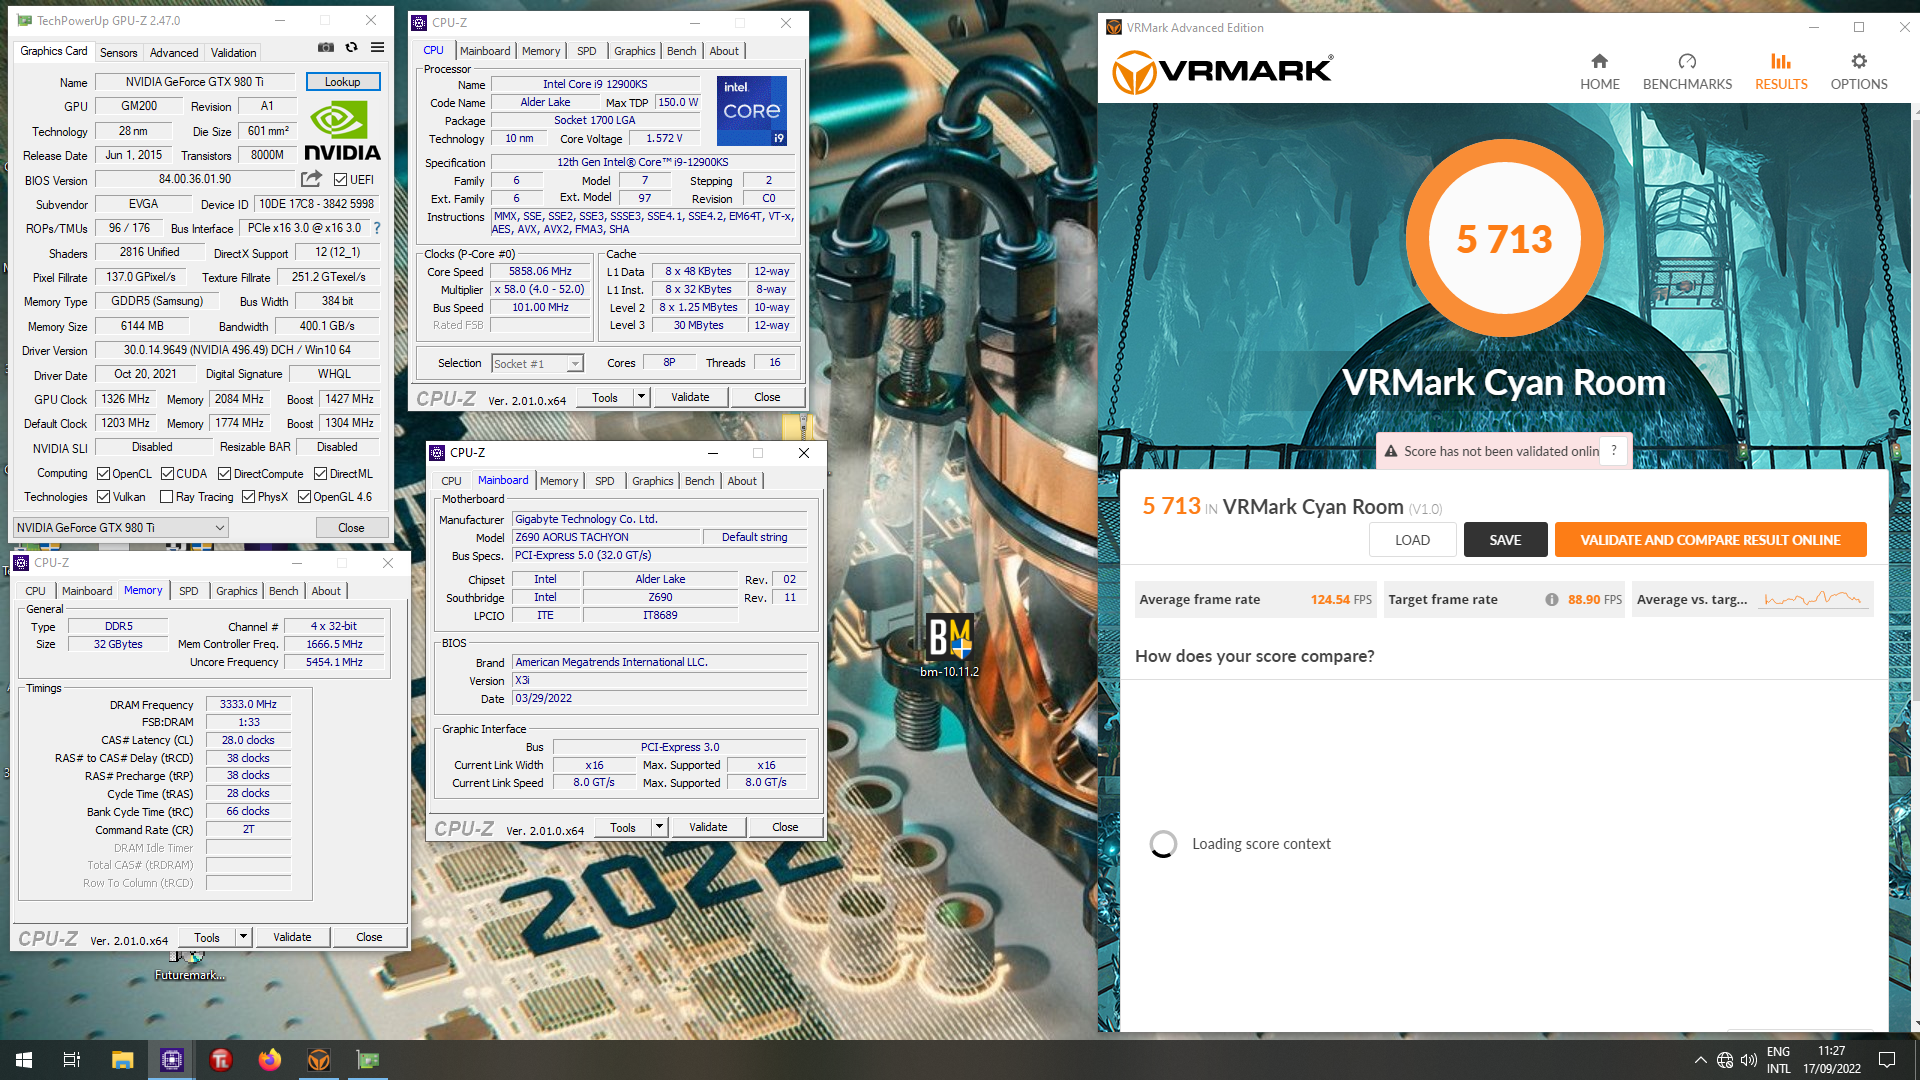Click the Average vs. target frame graph
Viewport: 1920px width, 1080px height.
point(1813,599)
